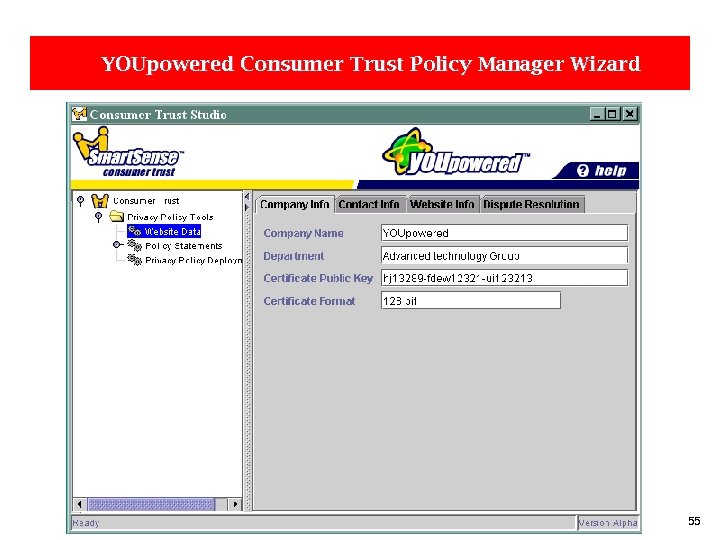The image size is (720, 540).
Task: Collapse split pane with left divider arrow
Action: tap(247, 197)
